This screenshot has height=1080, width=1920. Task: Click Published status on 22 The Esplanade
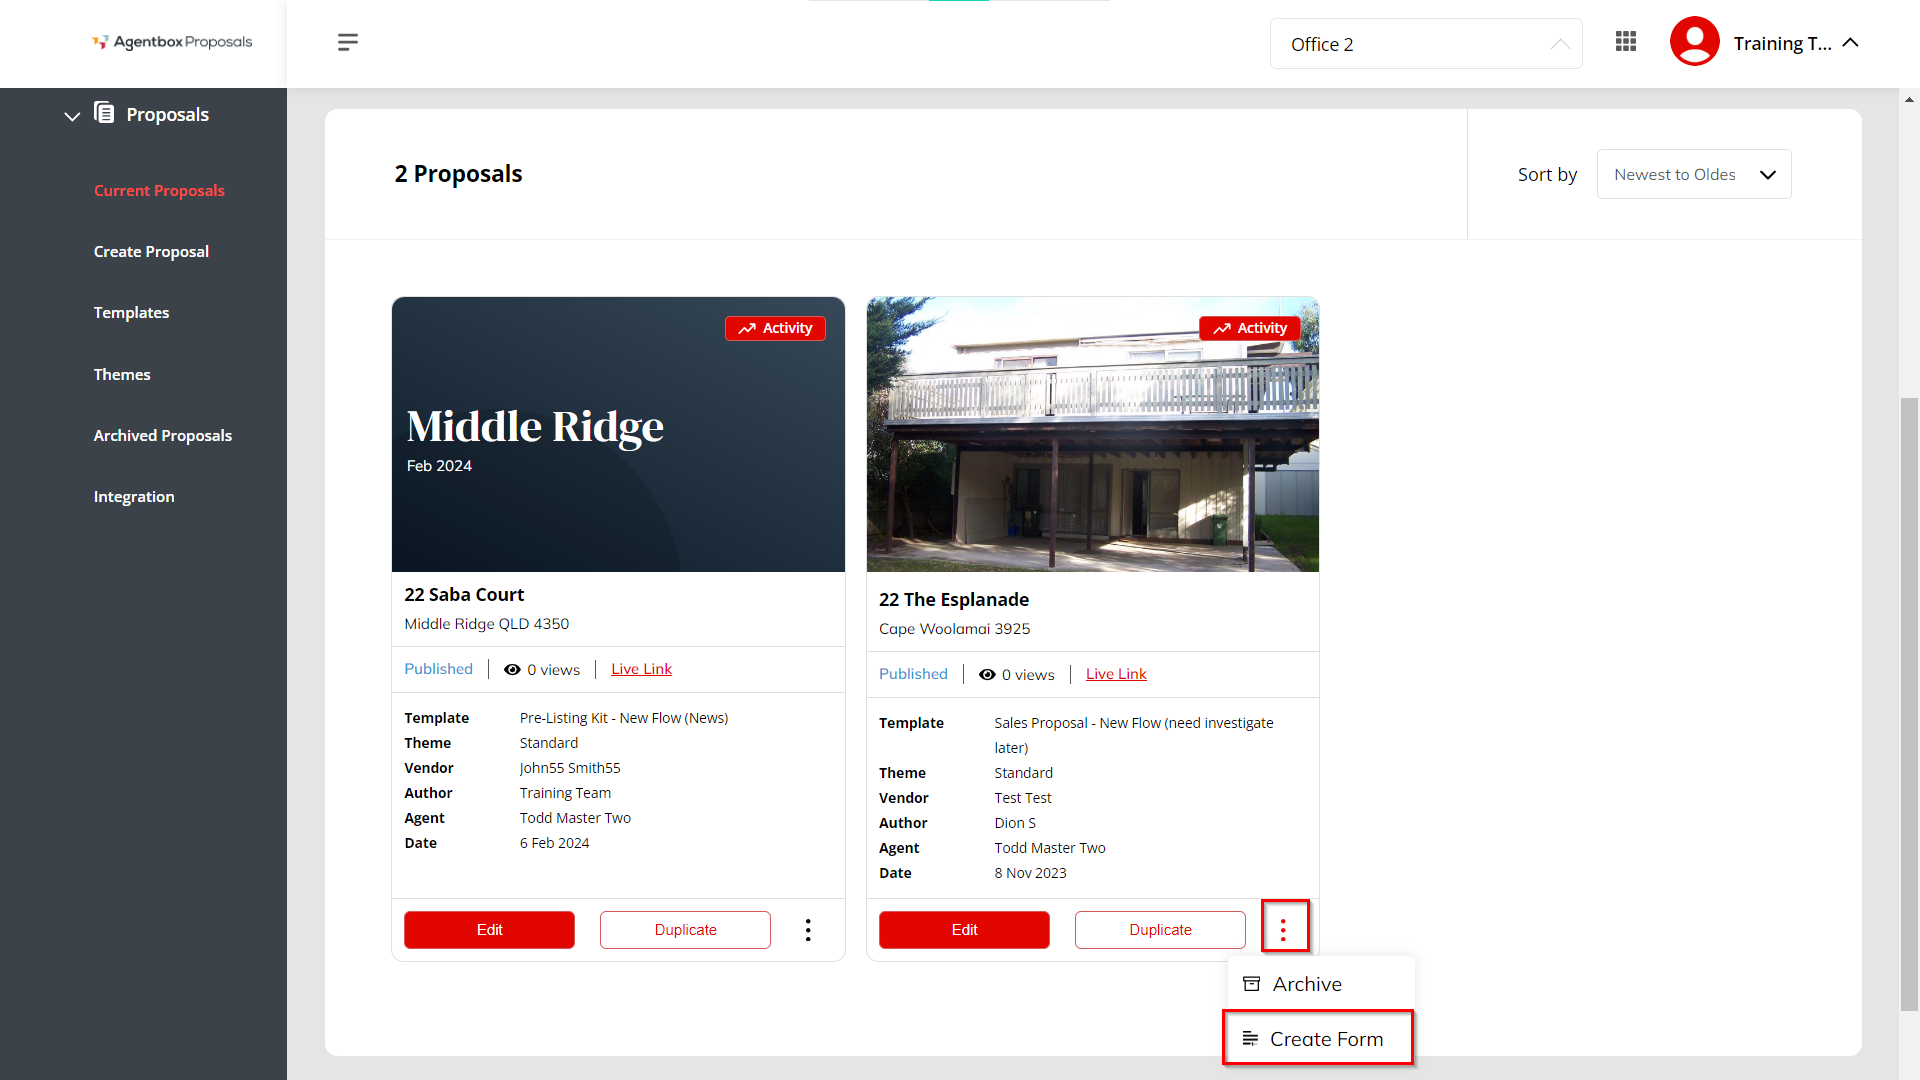tap(913, 674)
